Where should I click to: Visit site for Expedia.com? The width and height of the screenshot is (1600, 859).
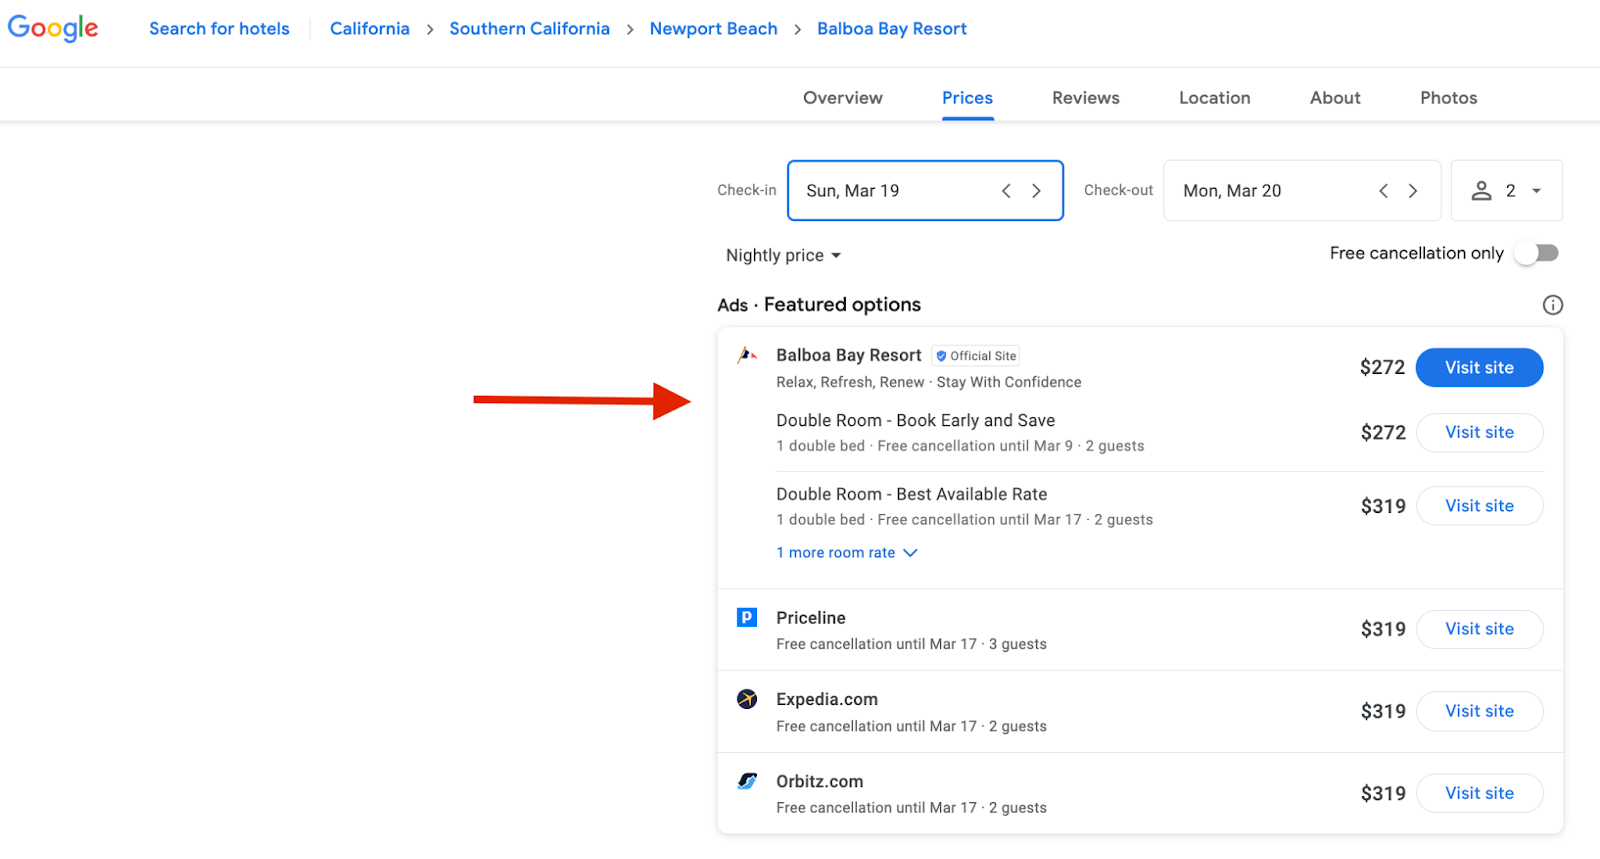tap(1479, 711)
